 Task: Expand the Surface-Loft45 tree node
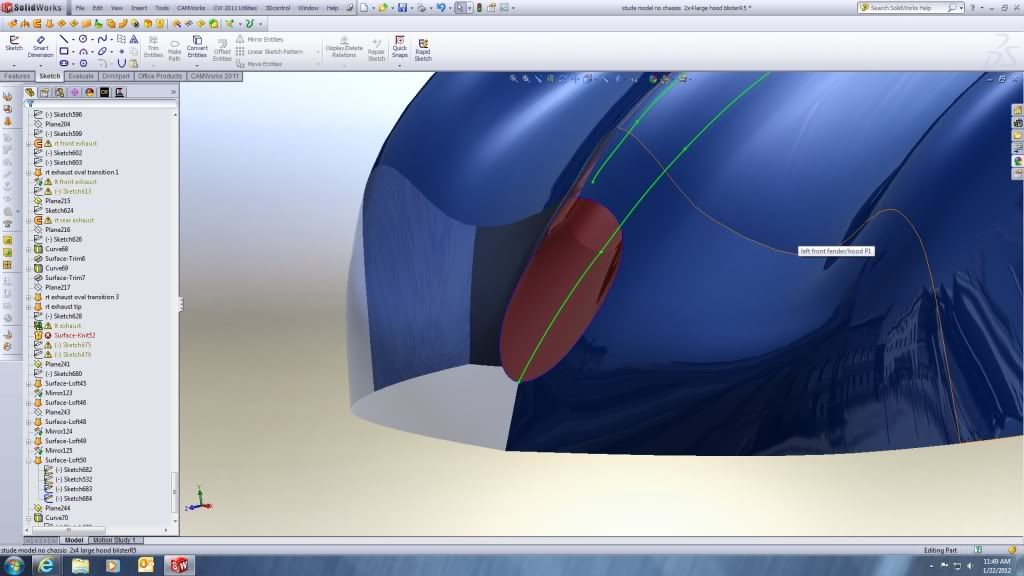pos(29,383)
